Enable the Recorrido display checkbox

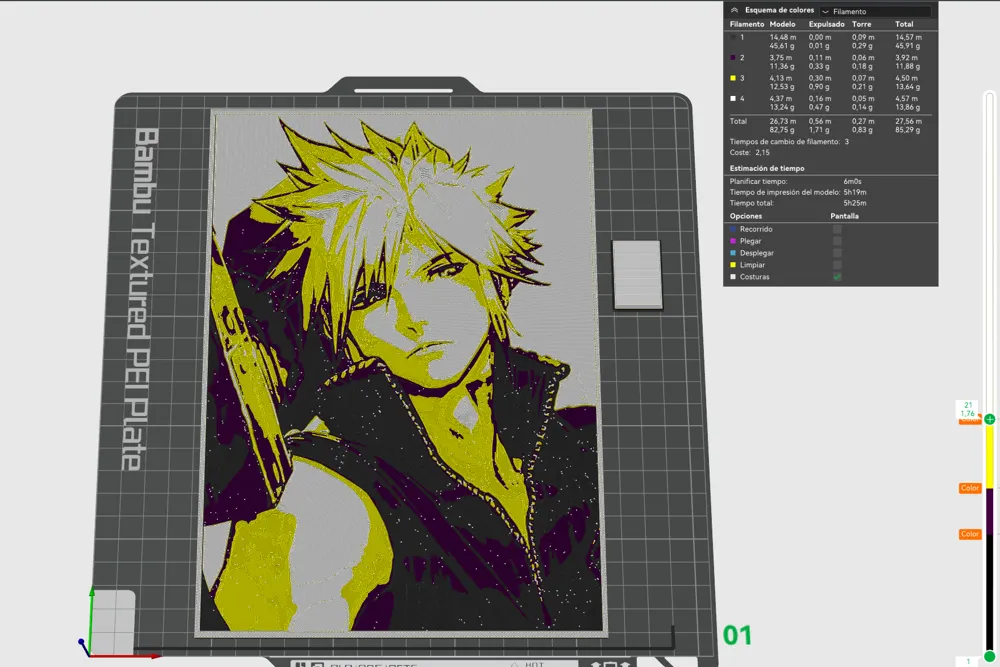click(837, 229)
